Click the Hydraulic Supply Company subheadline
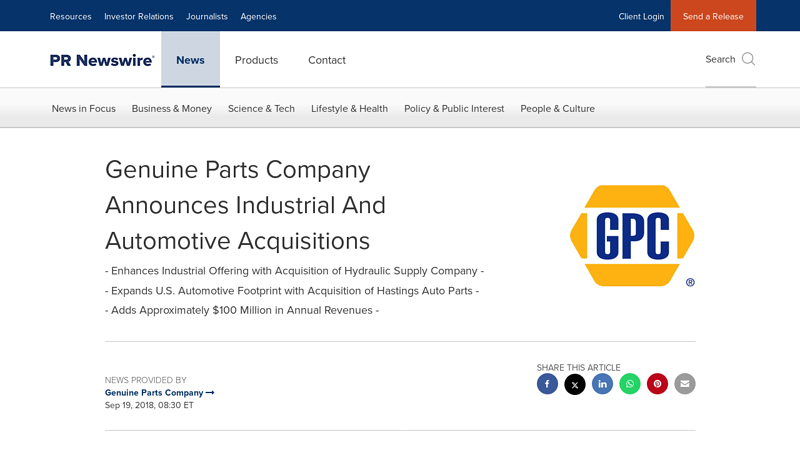 point(294,271)
